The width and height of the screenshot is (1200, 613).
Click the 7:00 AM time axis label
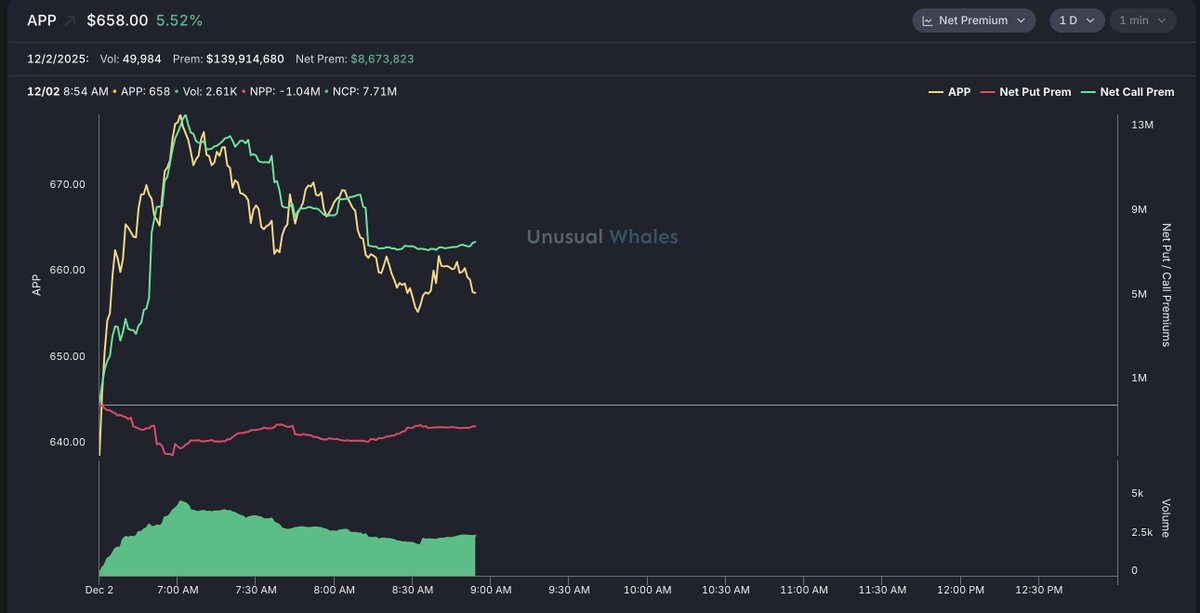177,588
